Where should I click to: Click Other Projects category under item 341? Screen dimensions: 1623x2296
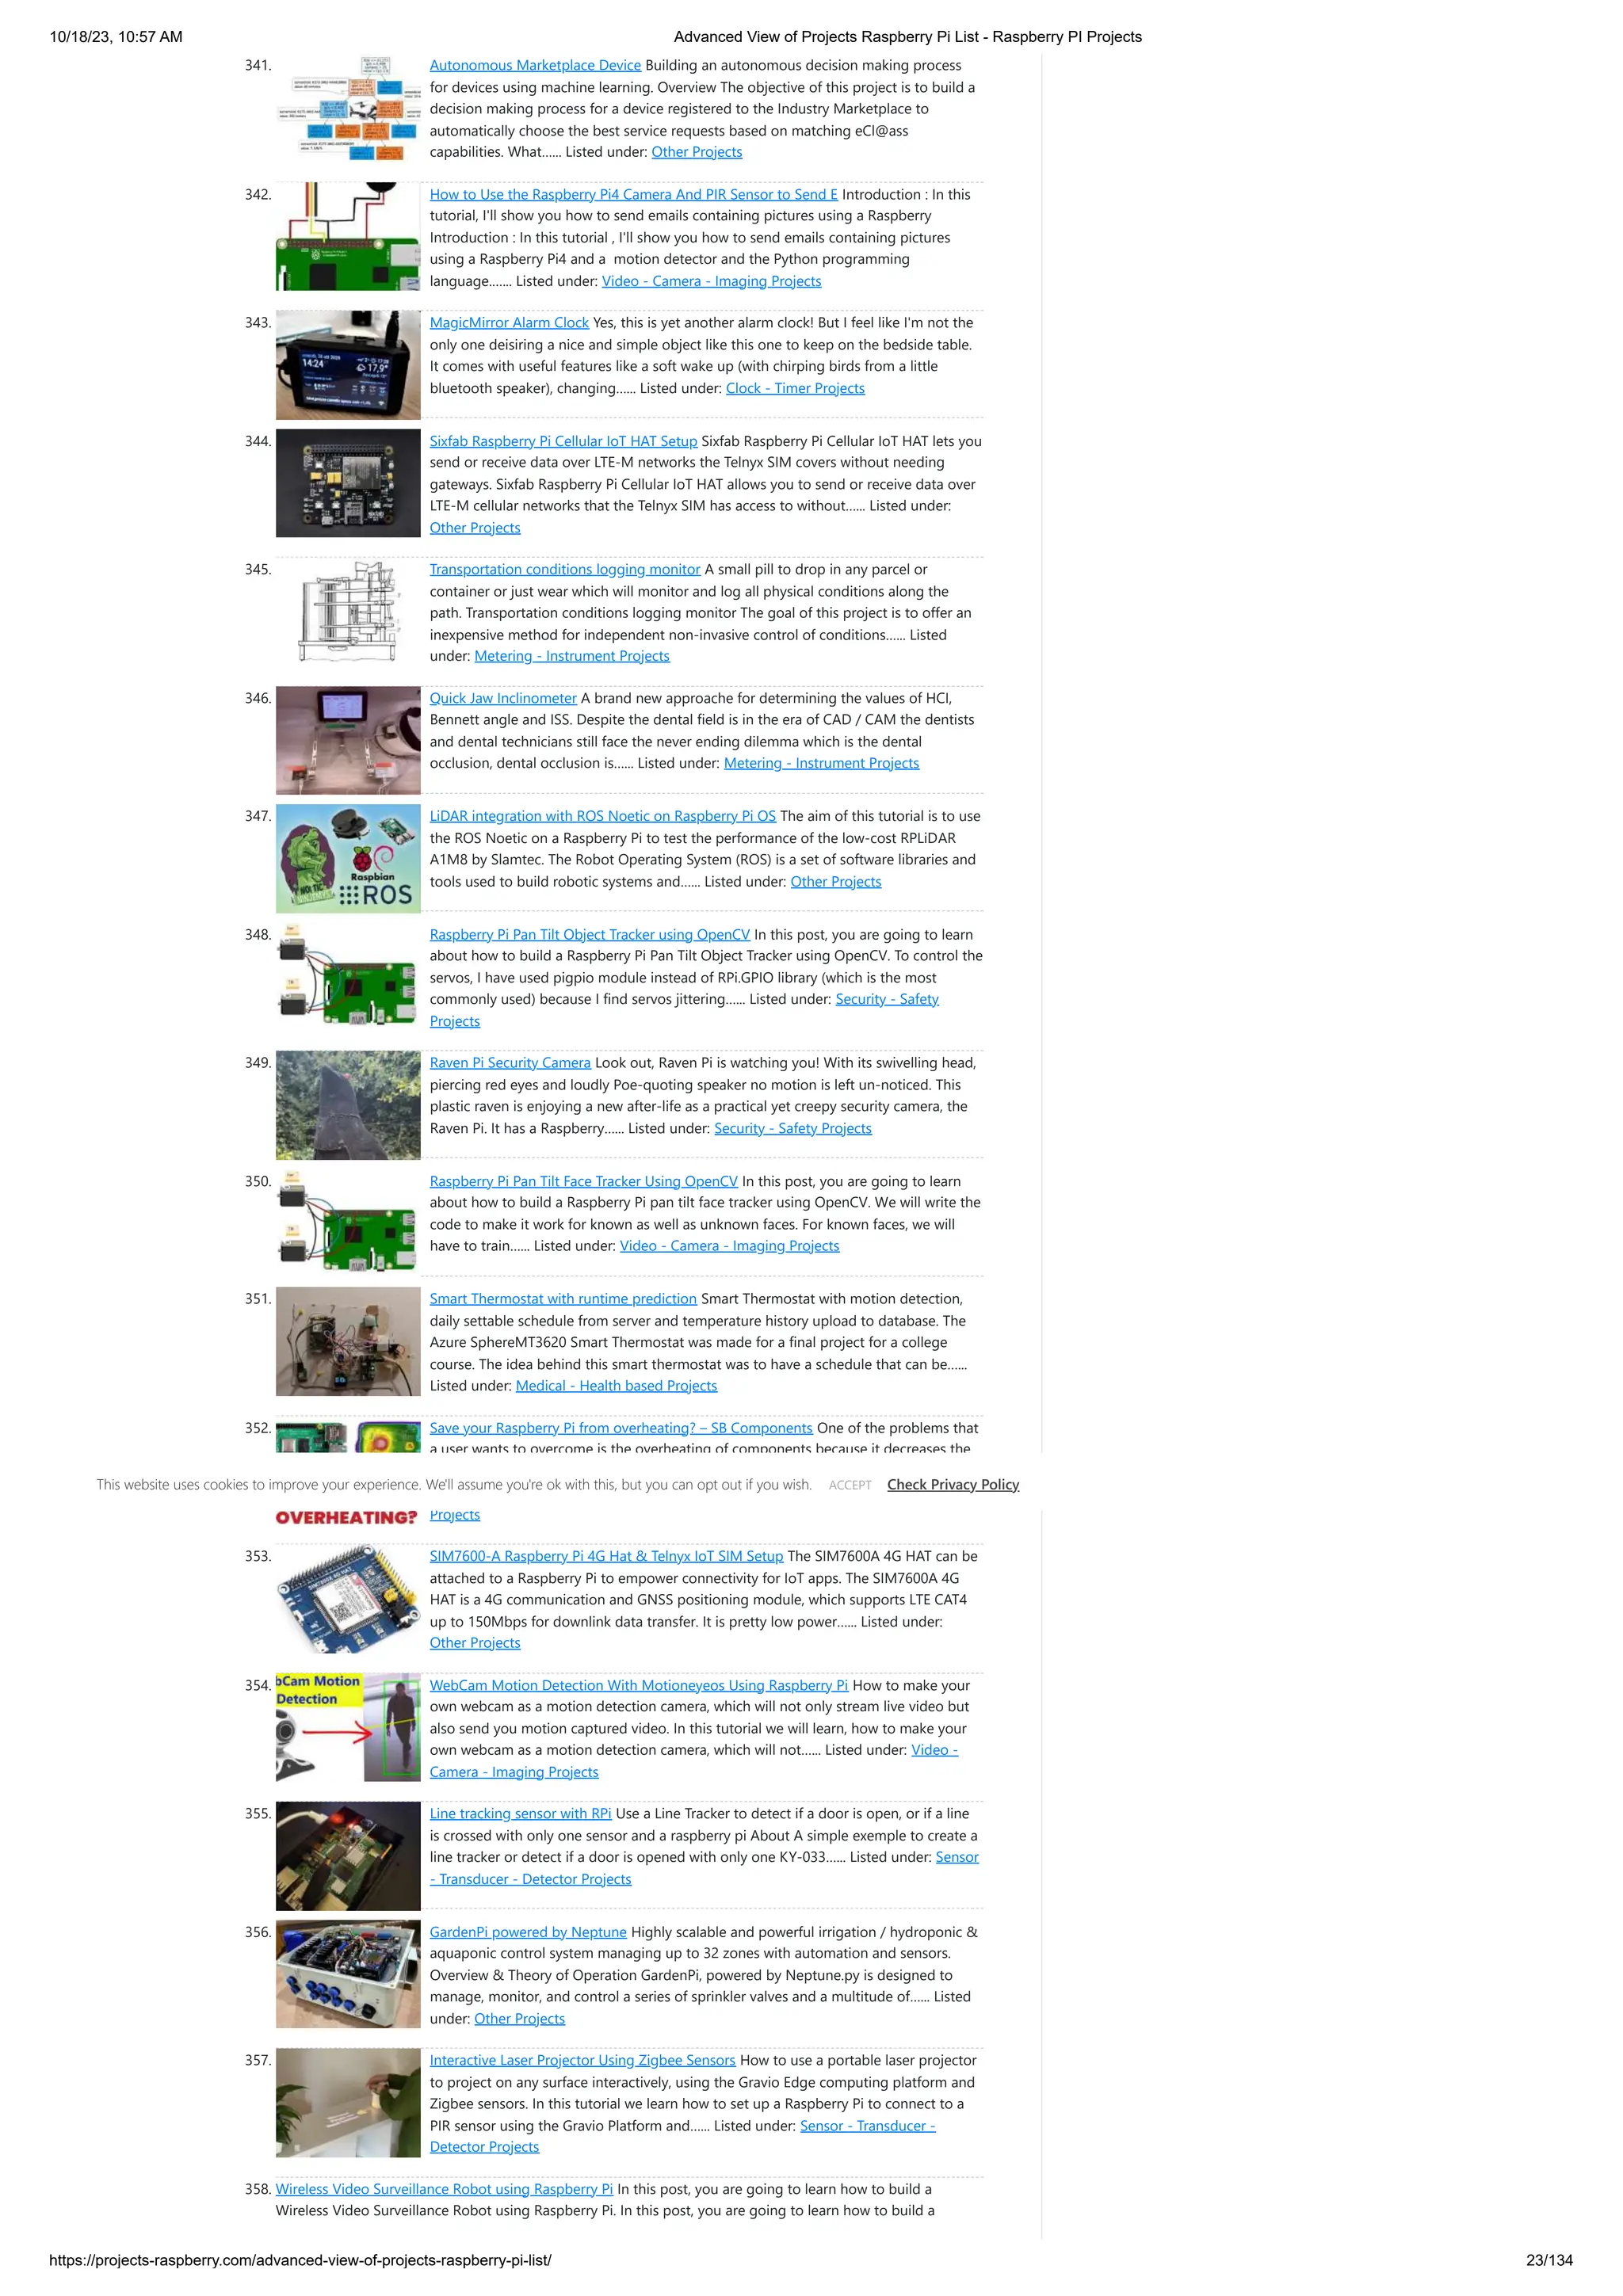click(697, 152)
